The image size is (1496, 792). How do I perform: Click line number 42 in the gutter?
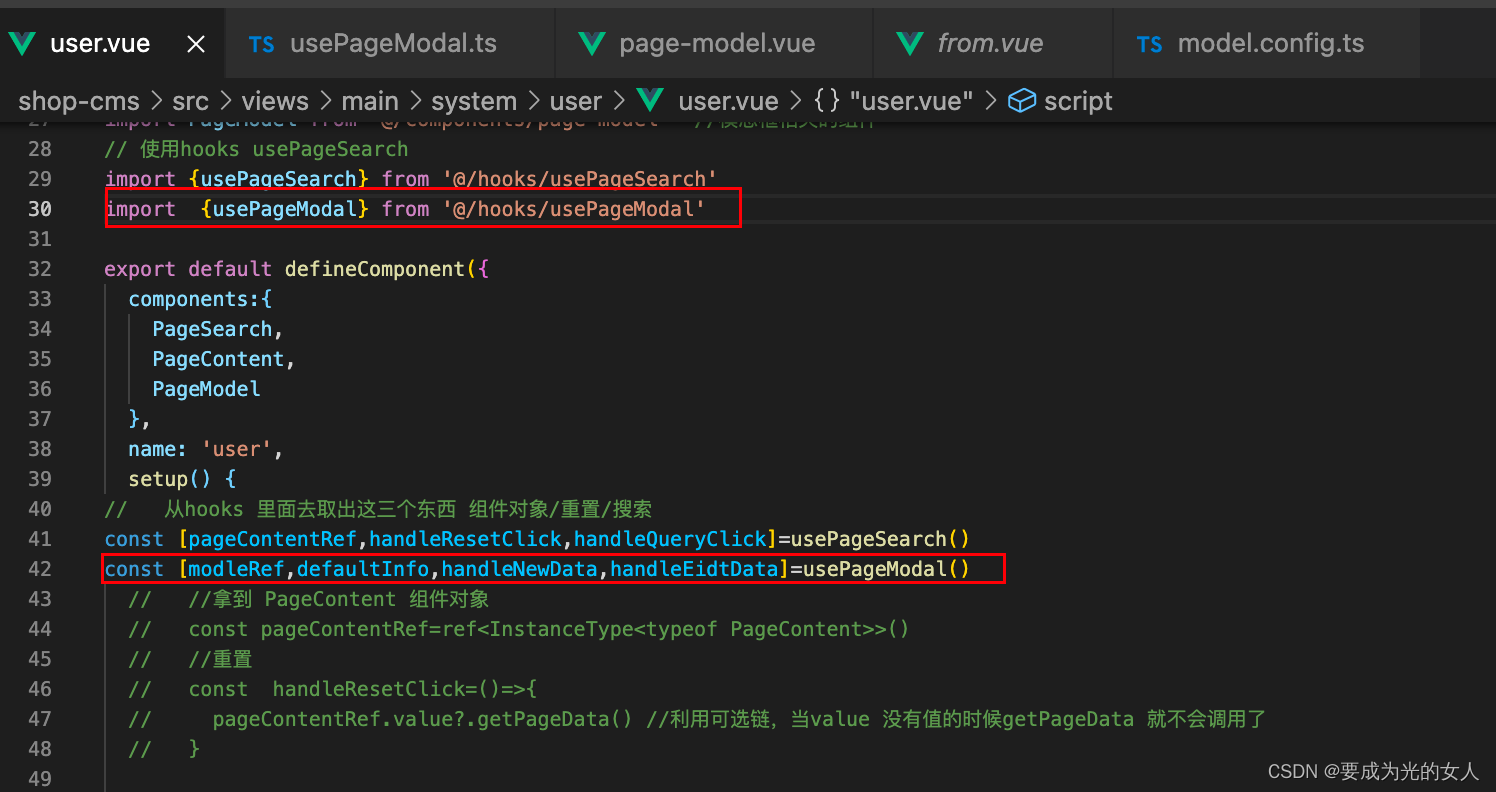[x=40, y=568]
